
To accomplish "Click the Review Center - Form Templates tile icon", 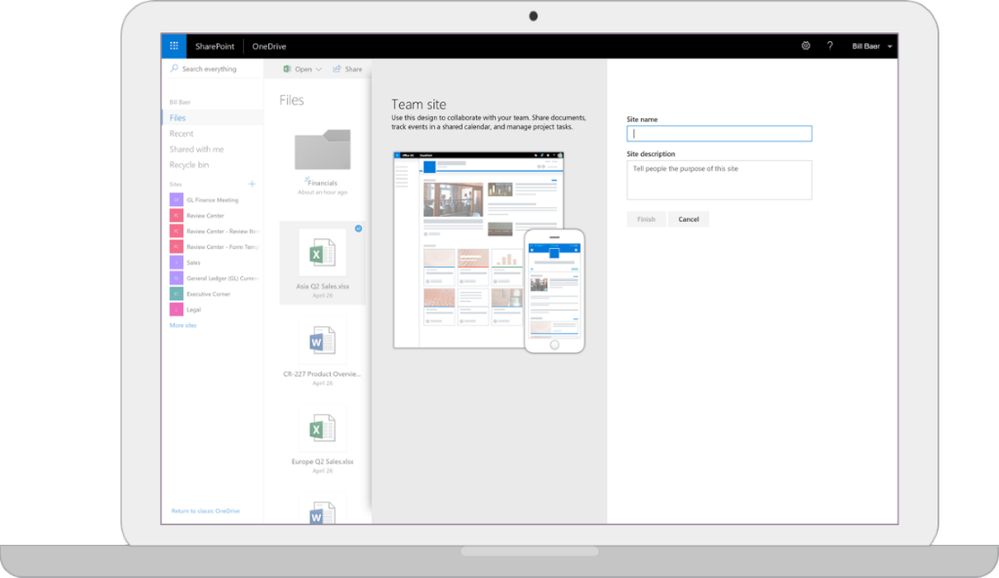I will click(x=176, y=247).
